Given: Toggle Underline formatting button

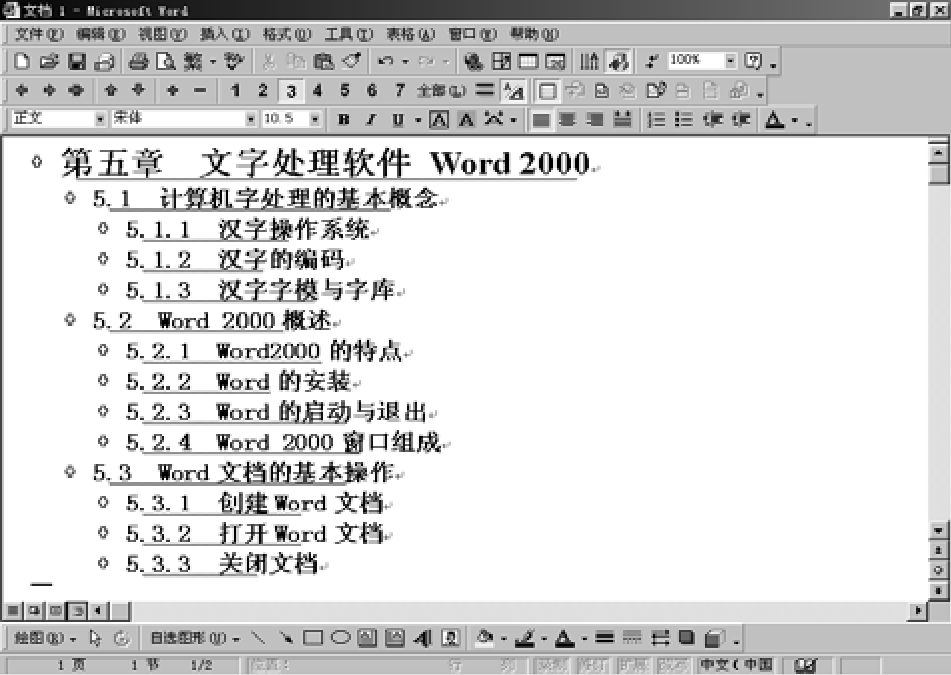Looking at the screenshot, I should tap(398, 119).
